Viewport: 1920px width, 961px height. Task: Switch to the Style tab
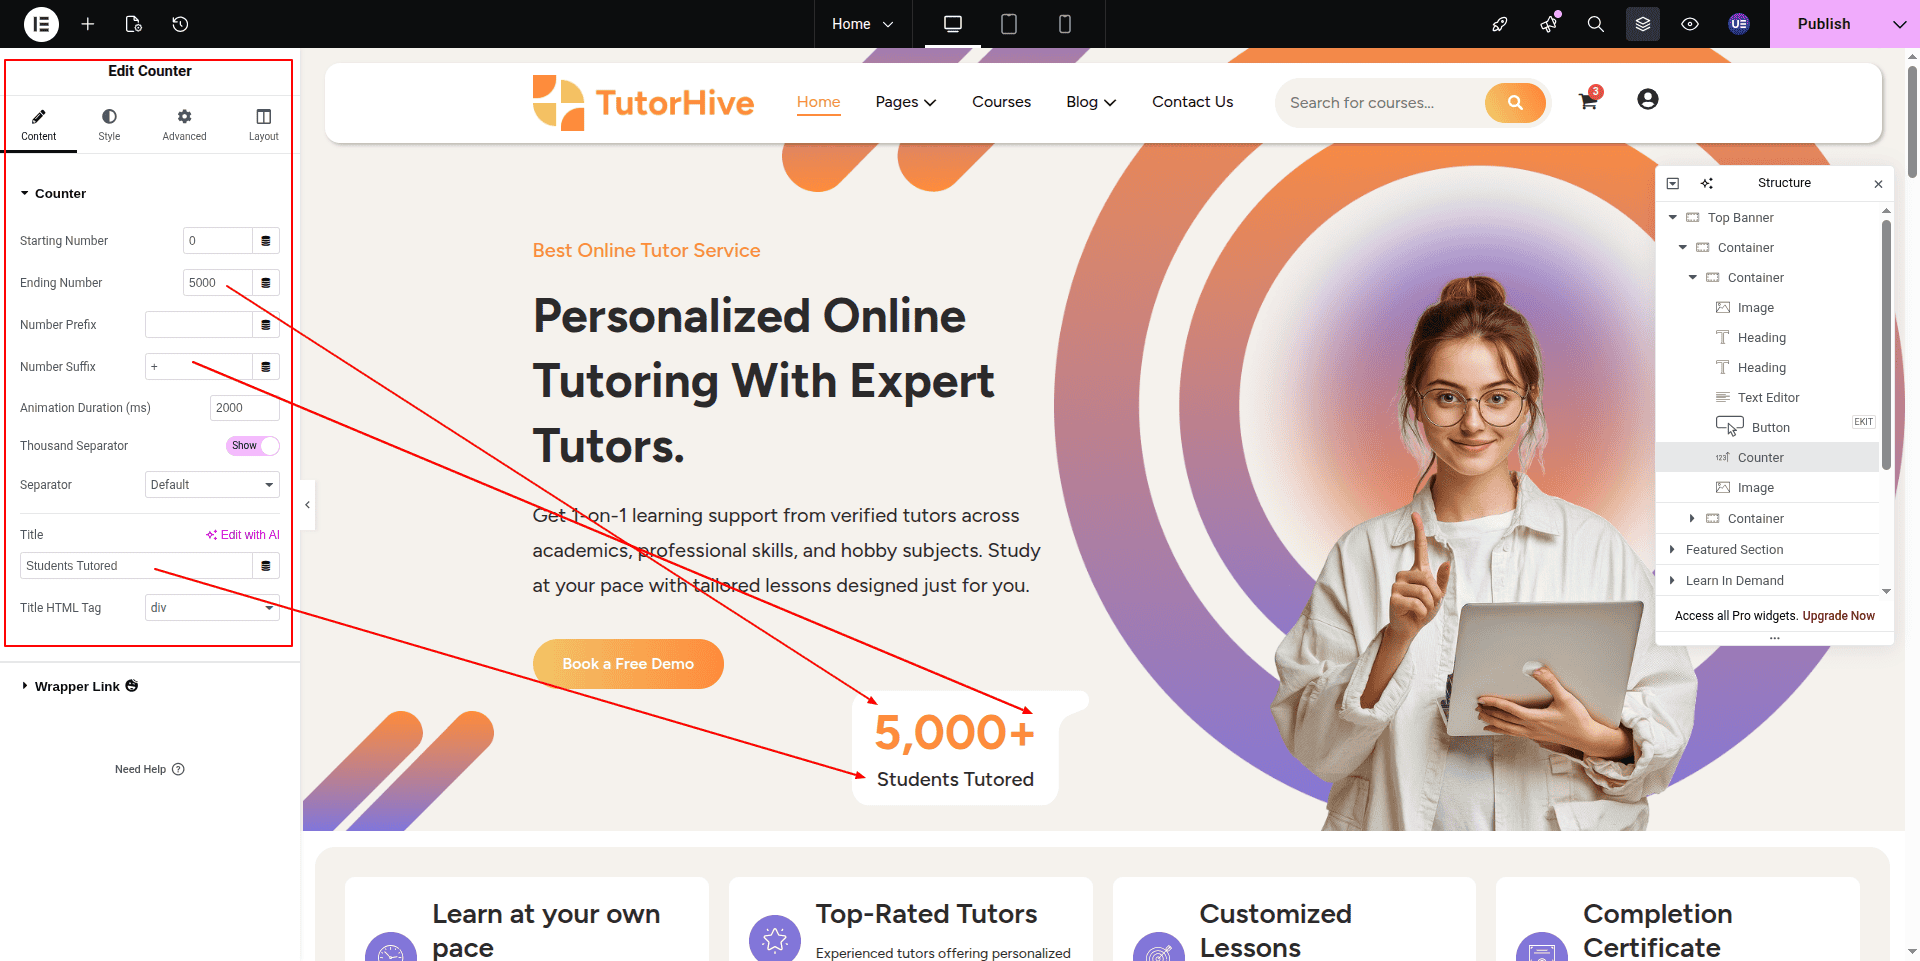[109, 125]
